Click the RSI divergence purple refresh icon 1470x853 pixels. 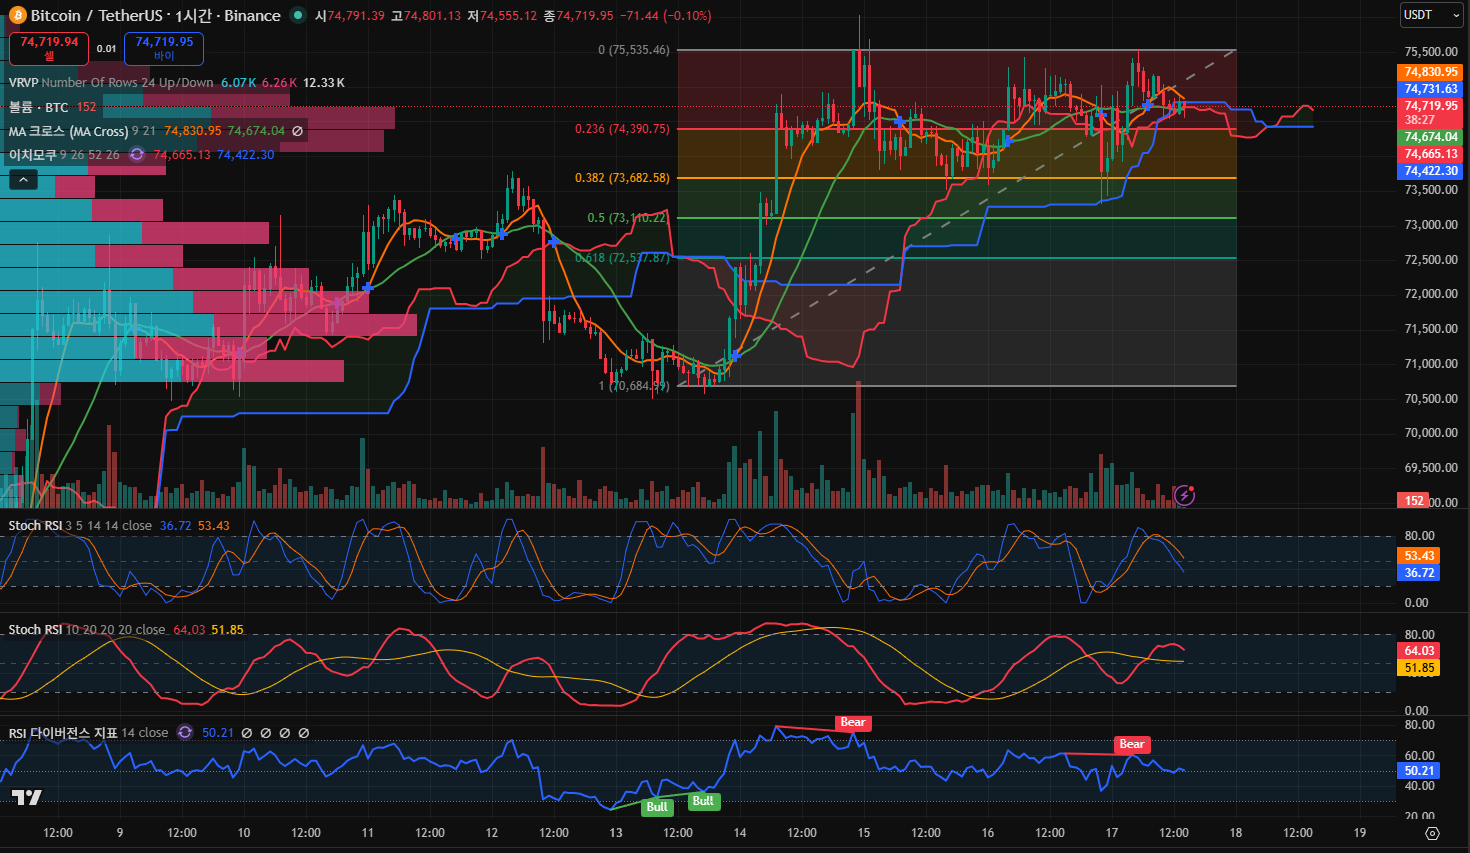tap(185, 733)
